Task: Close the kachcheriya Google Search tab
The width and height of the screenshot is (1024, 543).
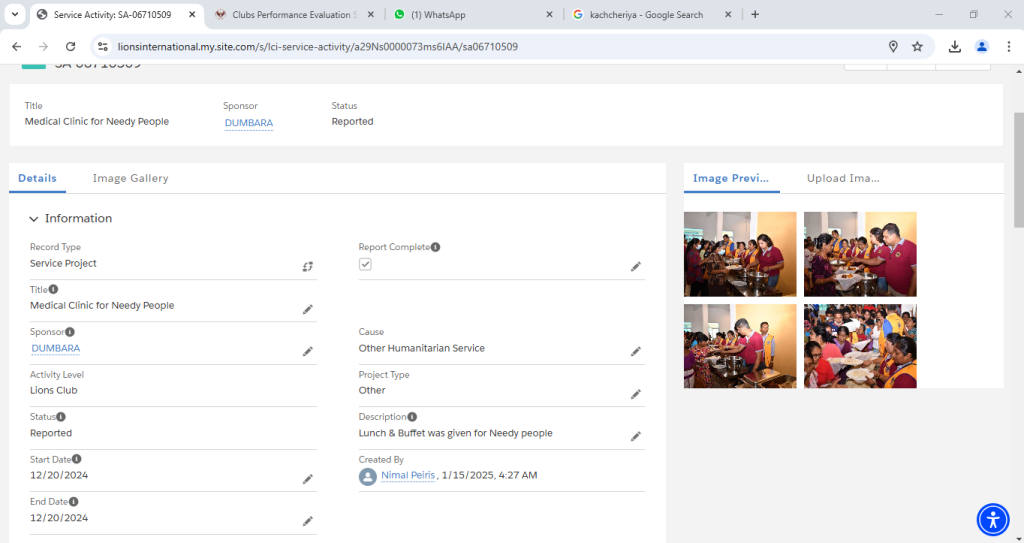Action: coord(728,14)
